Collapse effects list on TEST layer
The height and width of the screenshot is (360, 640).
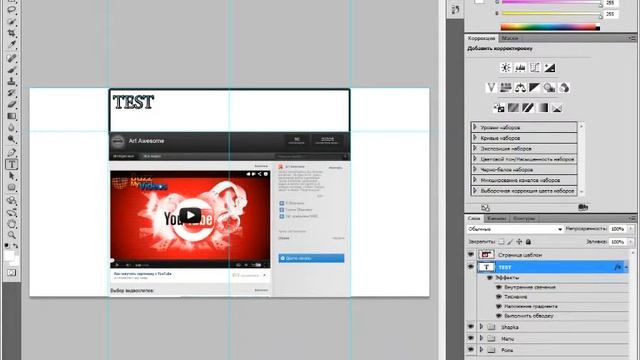tap(626, 267)
